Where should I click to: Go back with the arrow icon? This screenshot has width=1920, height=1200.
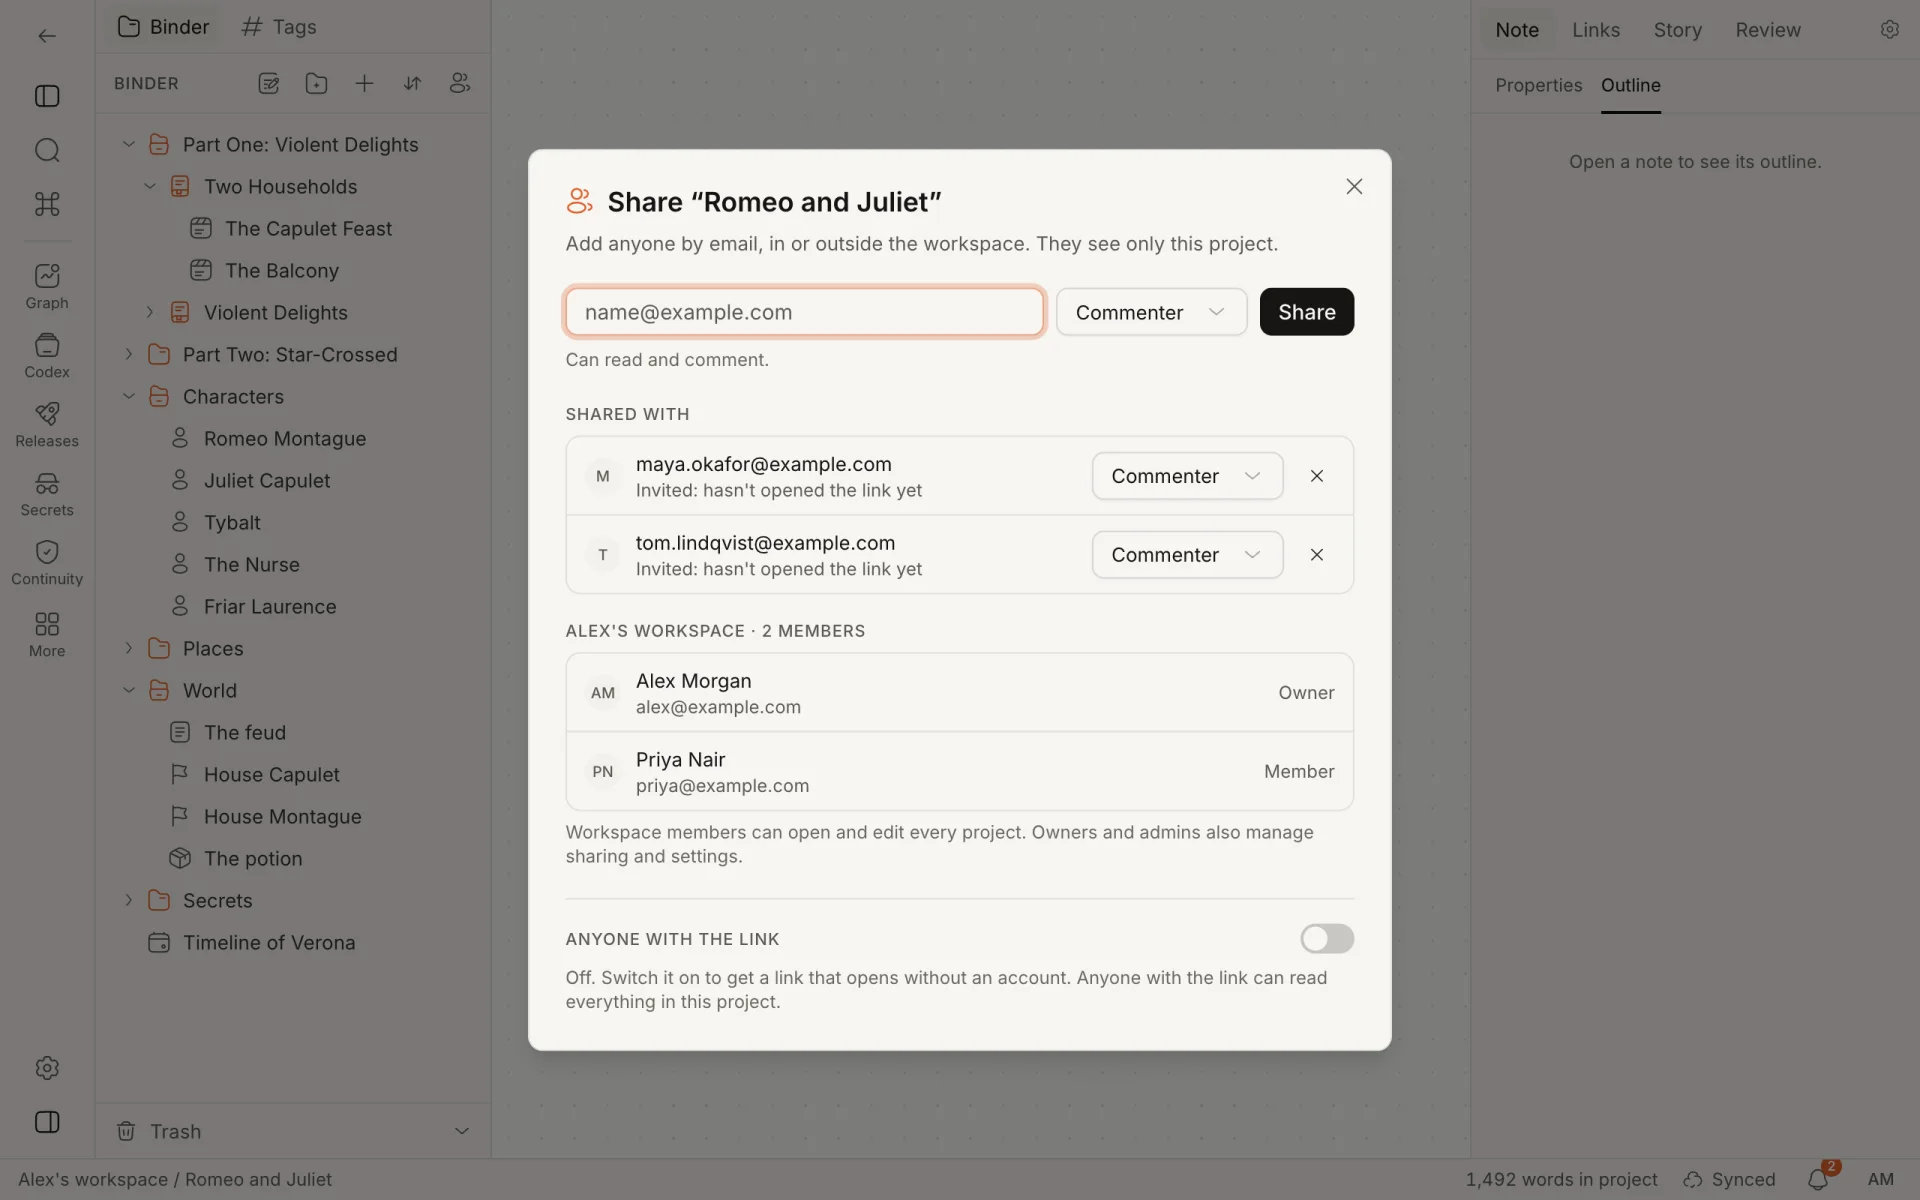(47, 36)
